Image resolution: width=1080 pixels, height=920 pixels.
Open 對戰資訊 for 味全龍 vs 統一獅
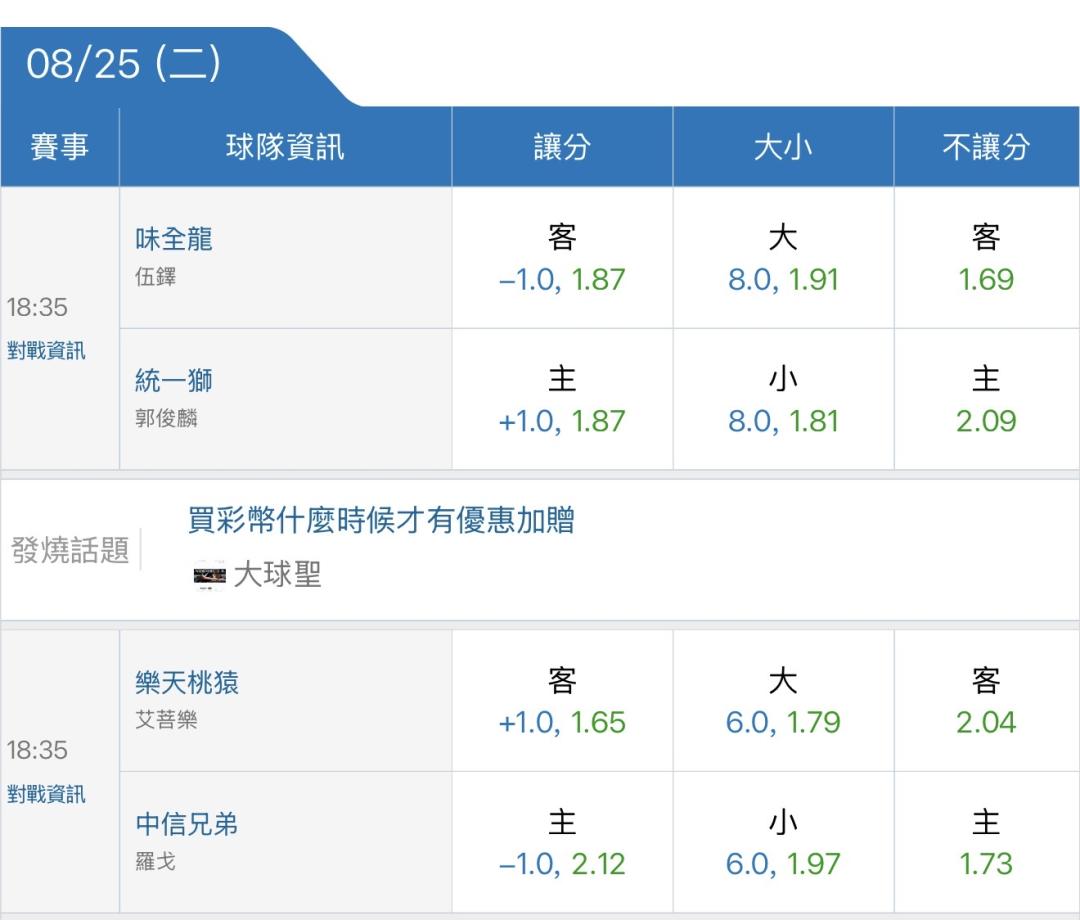[x=46, y=351]
